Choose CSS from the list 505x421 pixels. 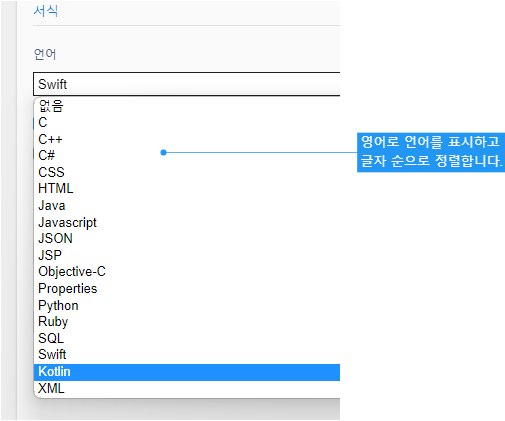[187, 172]
